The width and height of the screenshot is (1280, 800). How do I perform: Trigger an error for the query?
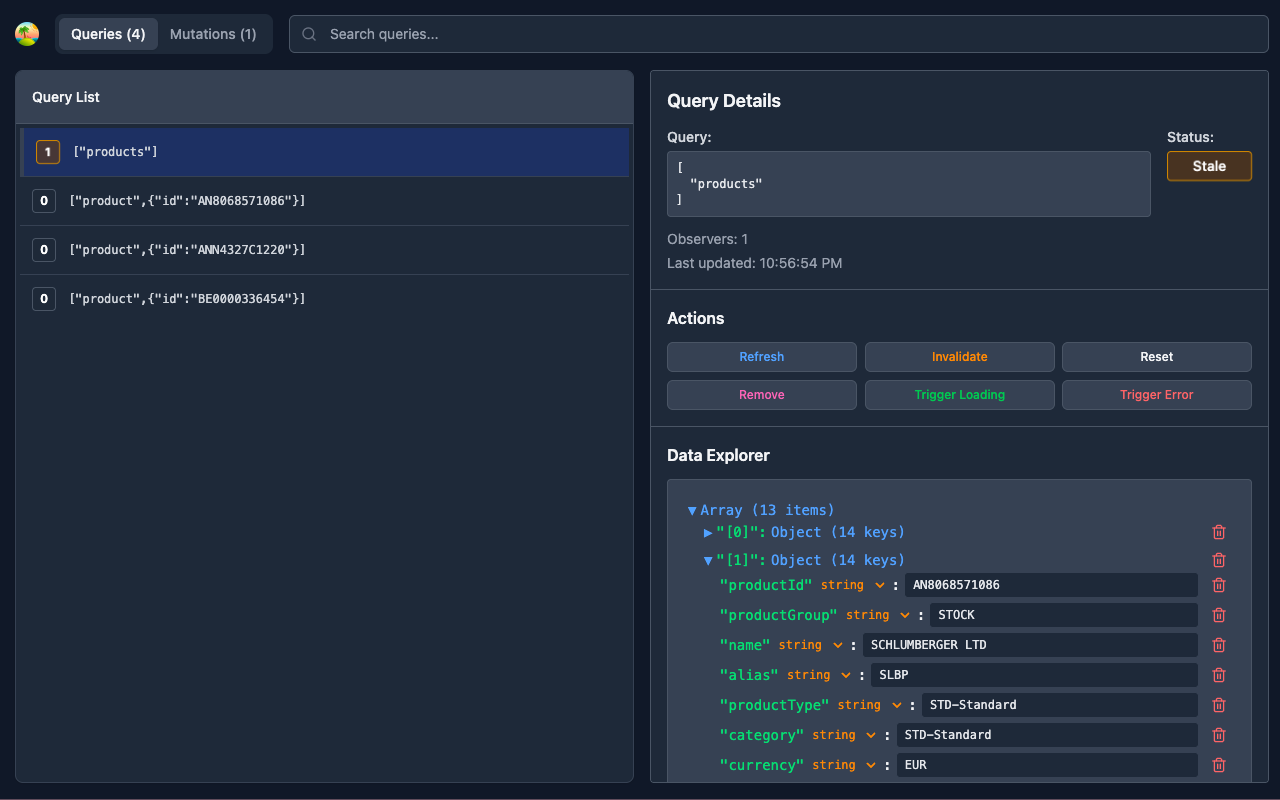tap(1156, 394)
